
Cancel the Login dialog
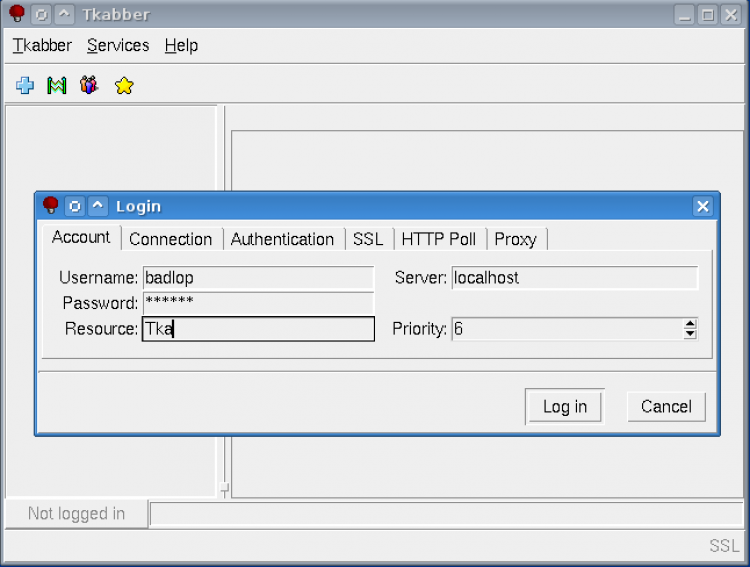[666, 406]
